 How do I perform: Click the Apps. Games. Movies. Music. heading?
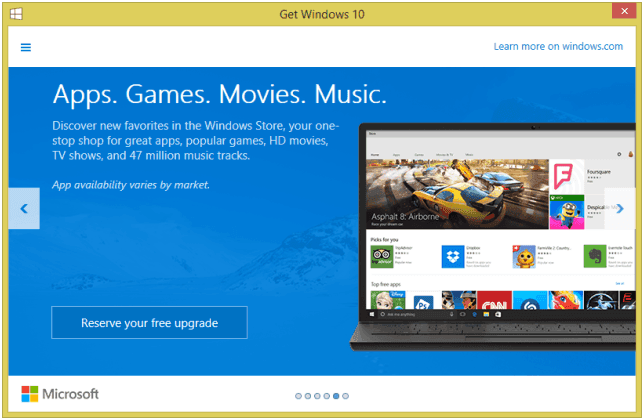click(x=220, y=94)
